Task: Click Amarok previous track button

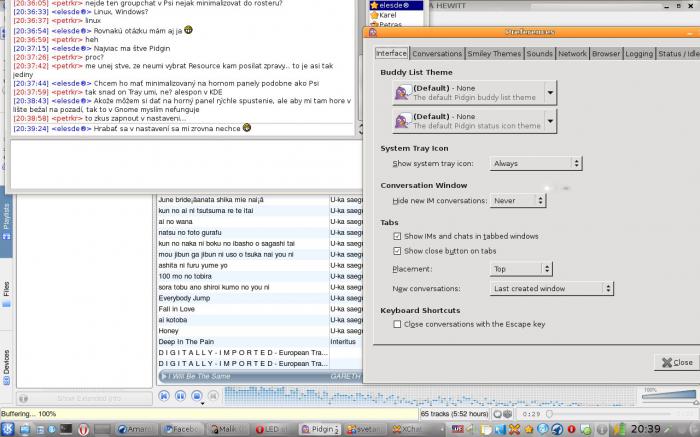Action: (x=164, y=396)
